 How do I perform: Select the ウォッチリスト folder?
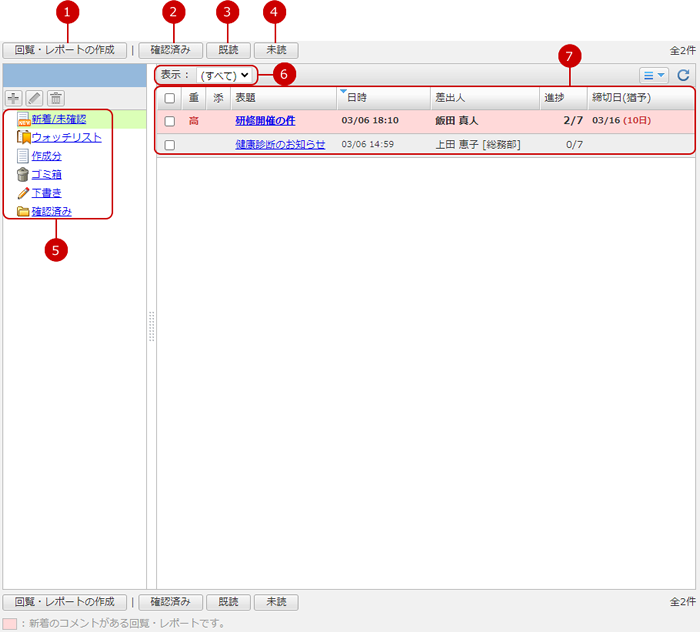point(66,137)
